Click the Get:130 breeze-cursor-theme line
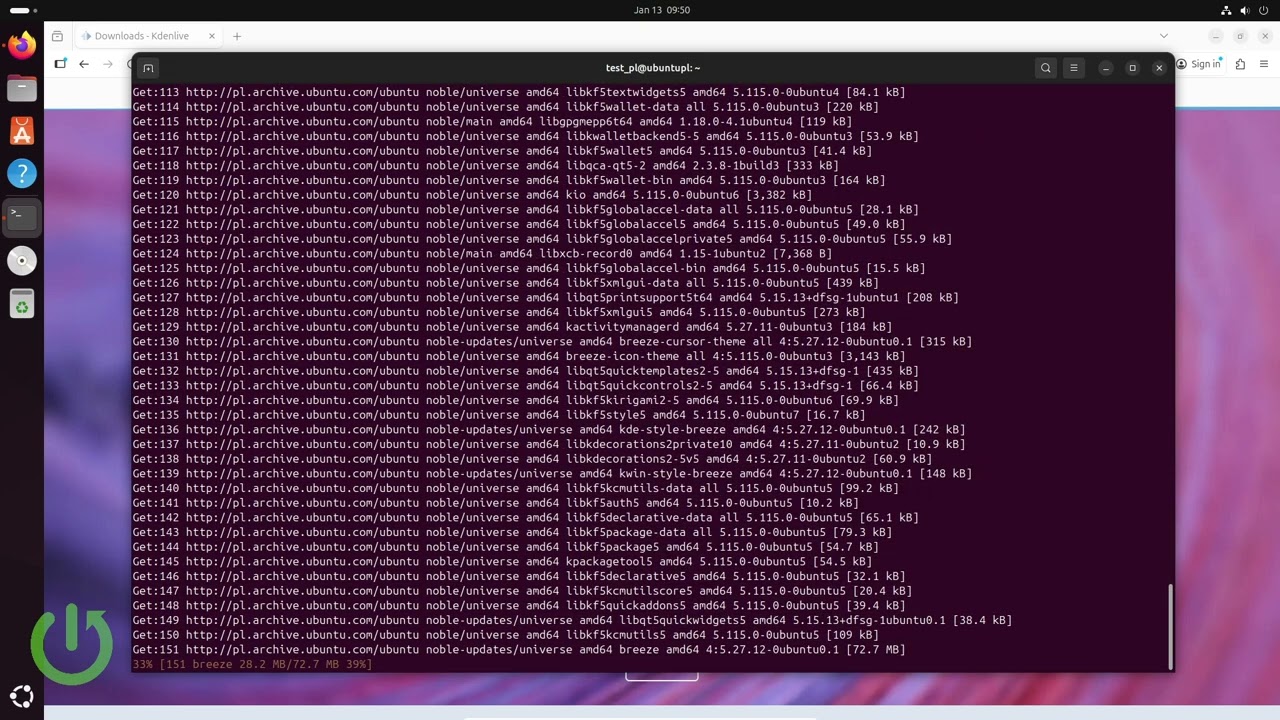 [x=552, y=342]
